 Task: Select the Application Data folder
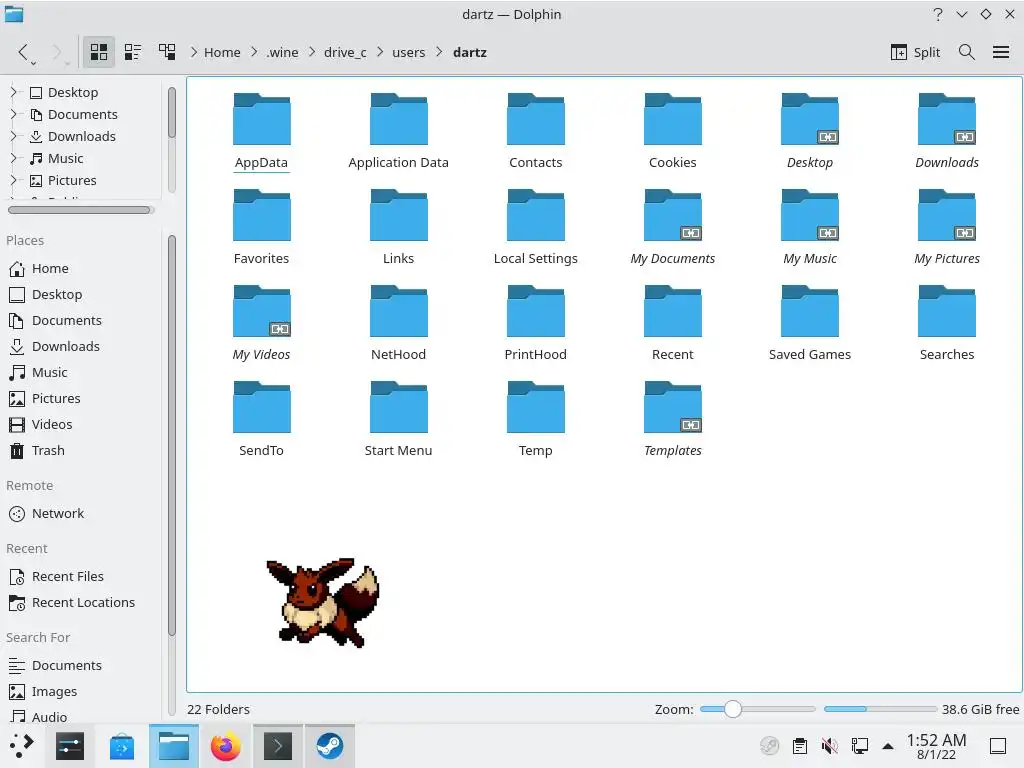click(x=398, y=131)
